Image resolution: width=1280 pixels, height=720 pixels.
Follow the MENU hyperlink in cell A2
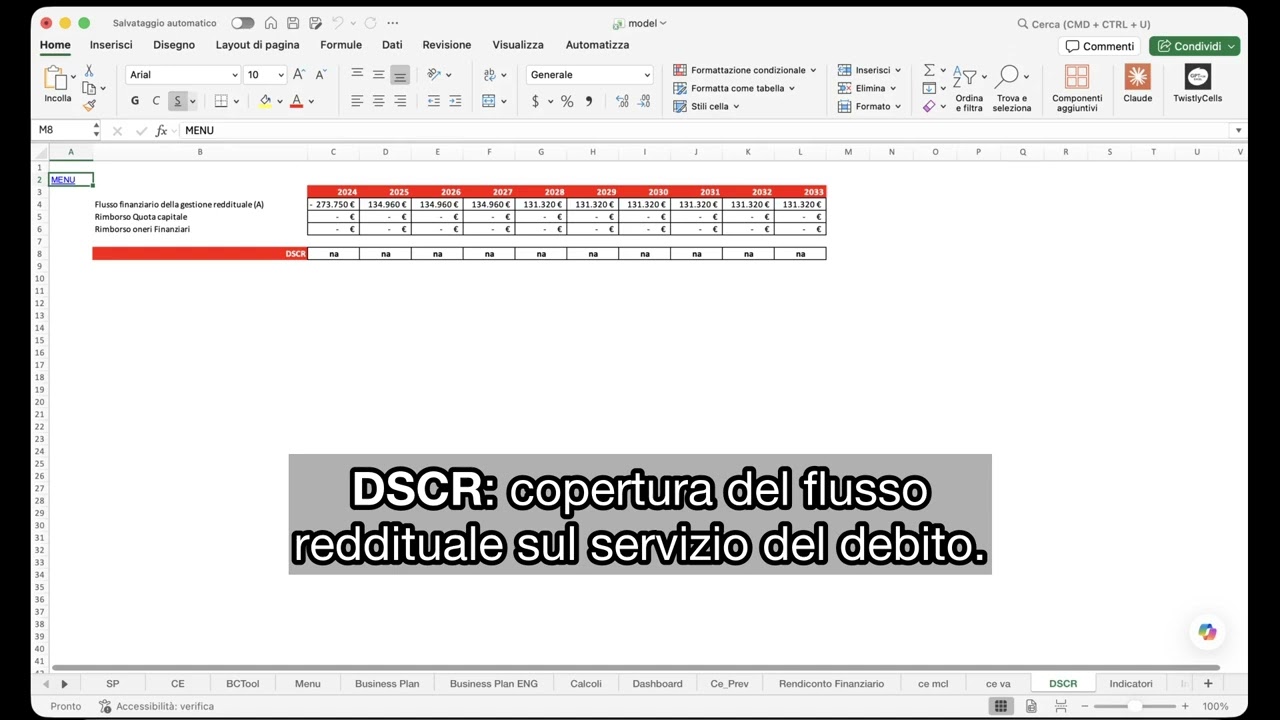click(63, 180)
